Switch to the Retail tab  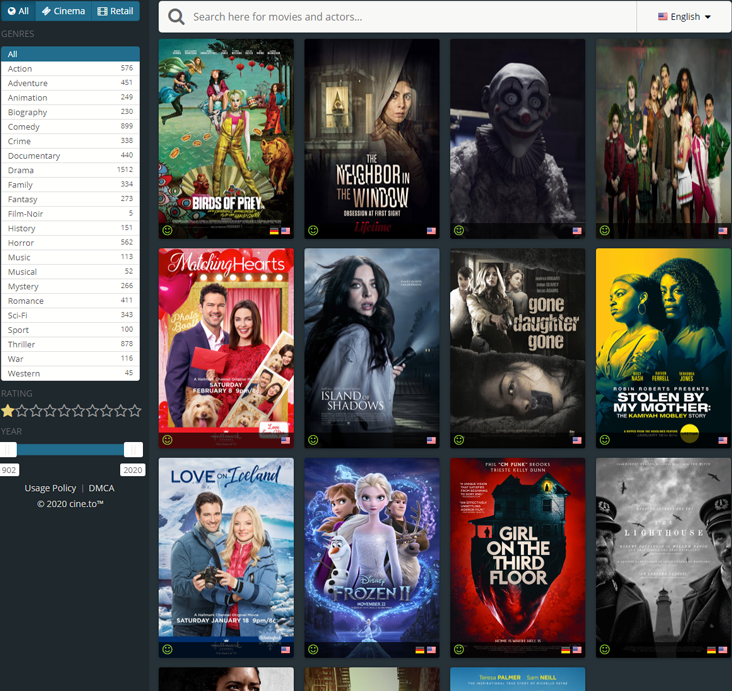115,11
